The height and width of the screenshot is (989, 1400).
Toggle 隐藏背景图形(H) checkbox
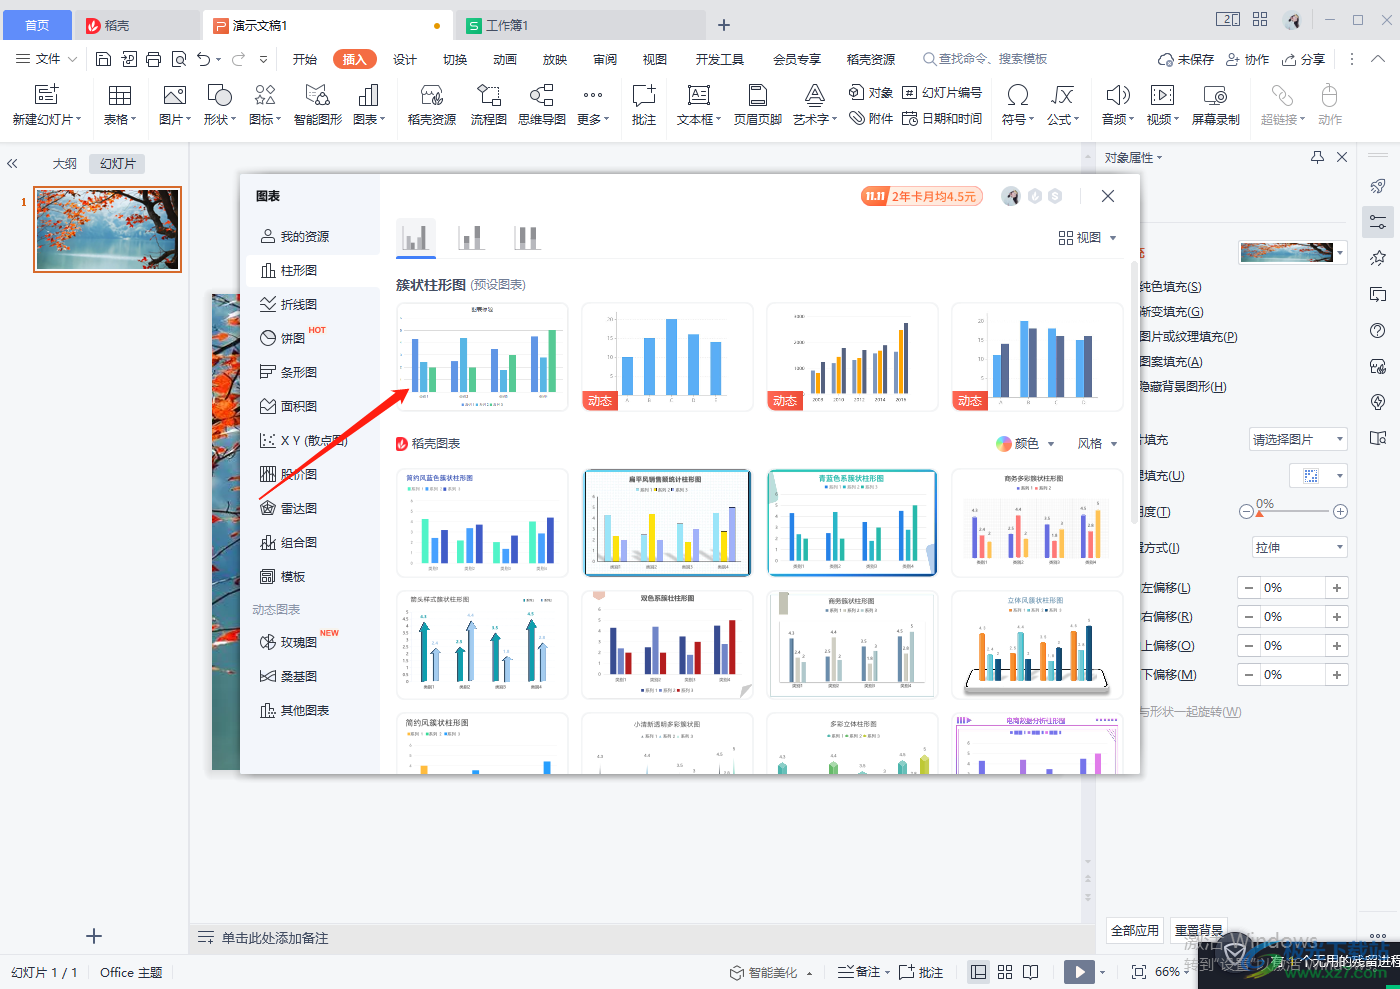tap(1183, 387)
